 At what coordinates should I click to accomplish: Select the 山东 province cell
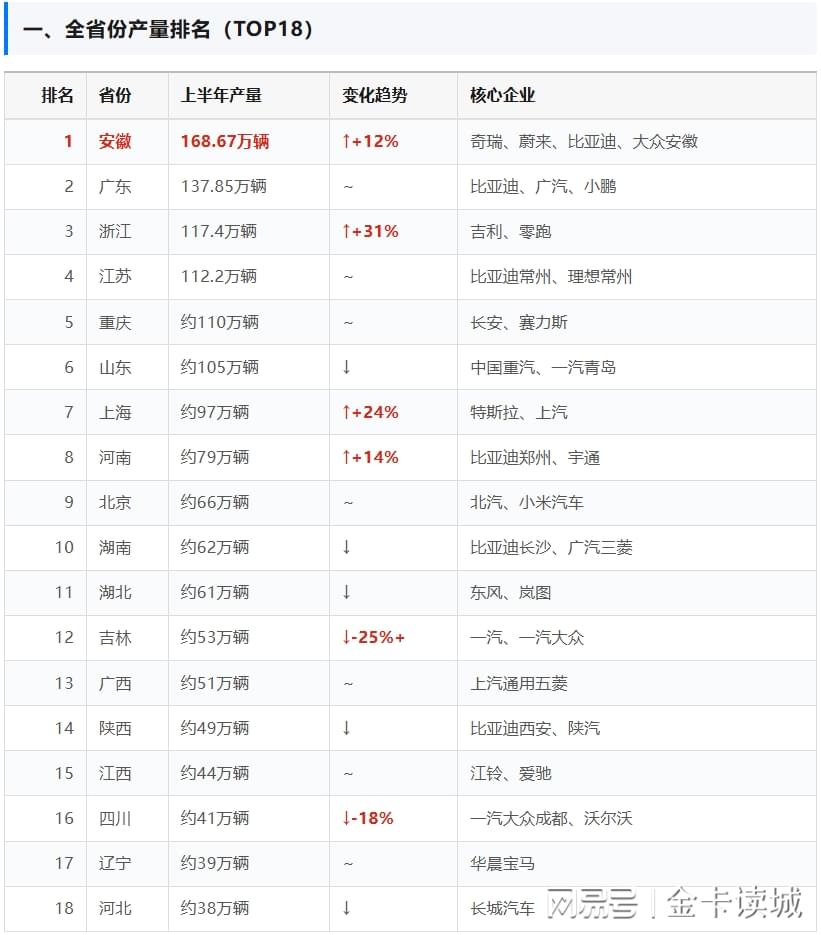click(x=115, y=367)
